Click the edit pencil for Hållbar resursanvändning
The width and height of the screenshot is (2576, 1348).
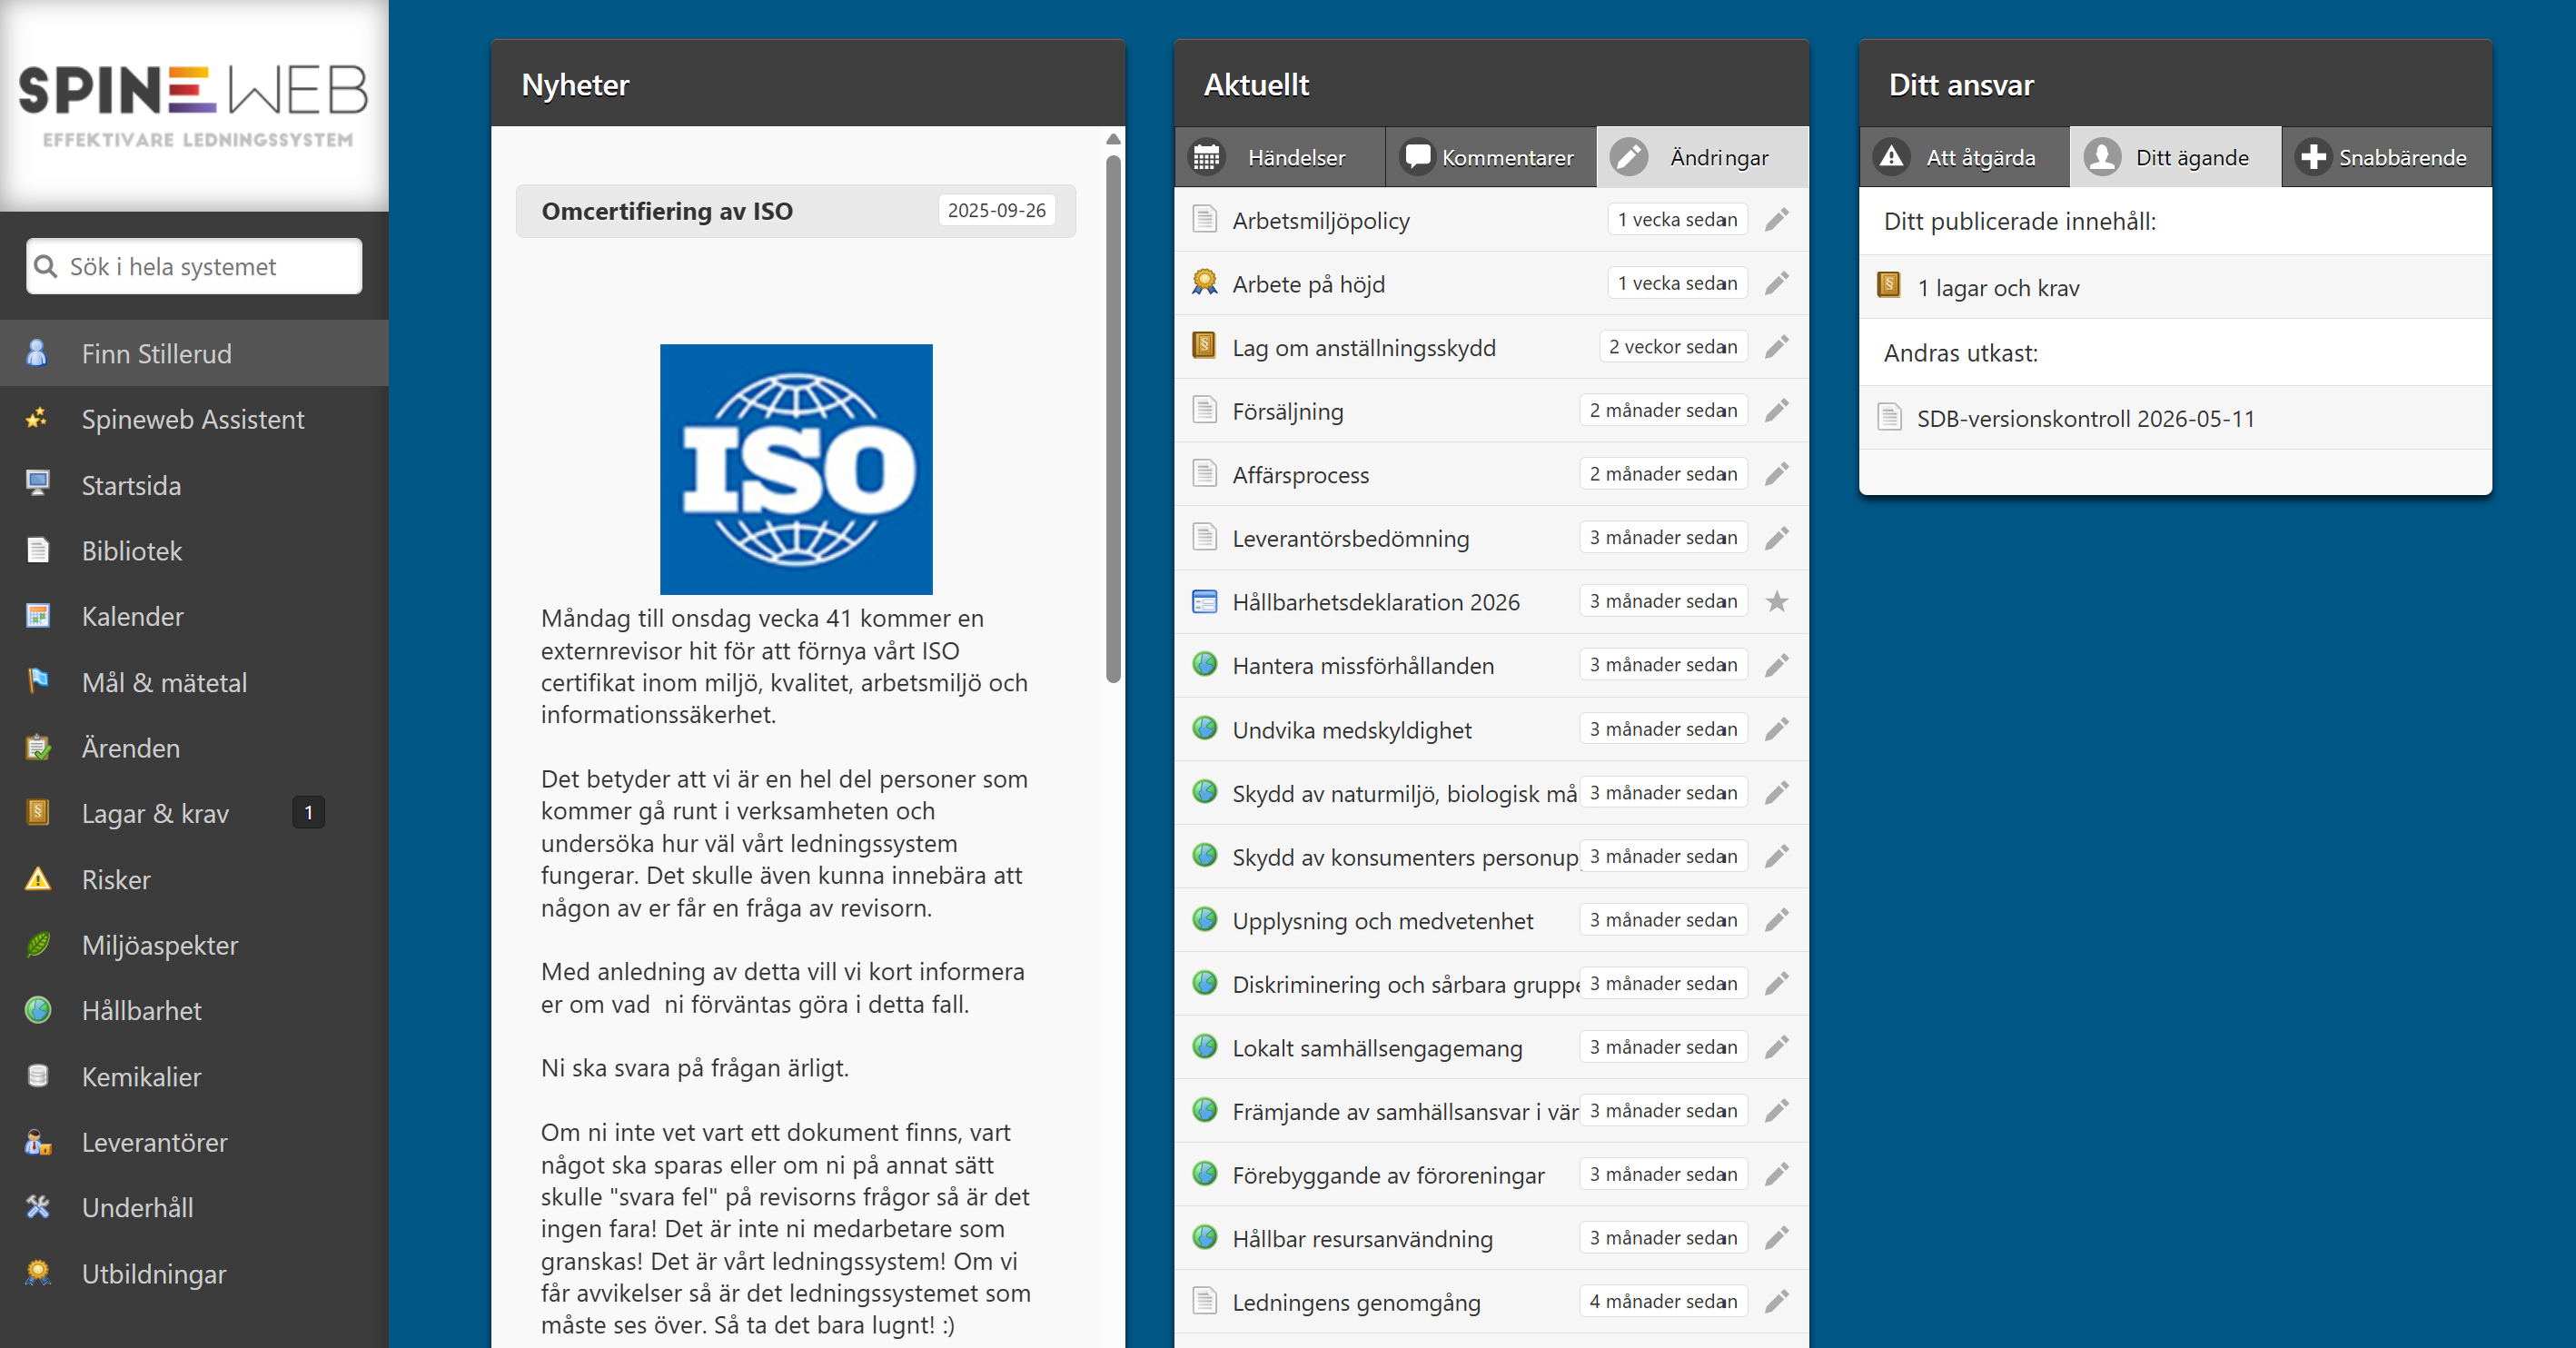1776,1238
